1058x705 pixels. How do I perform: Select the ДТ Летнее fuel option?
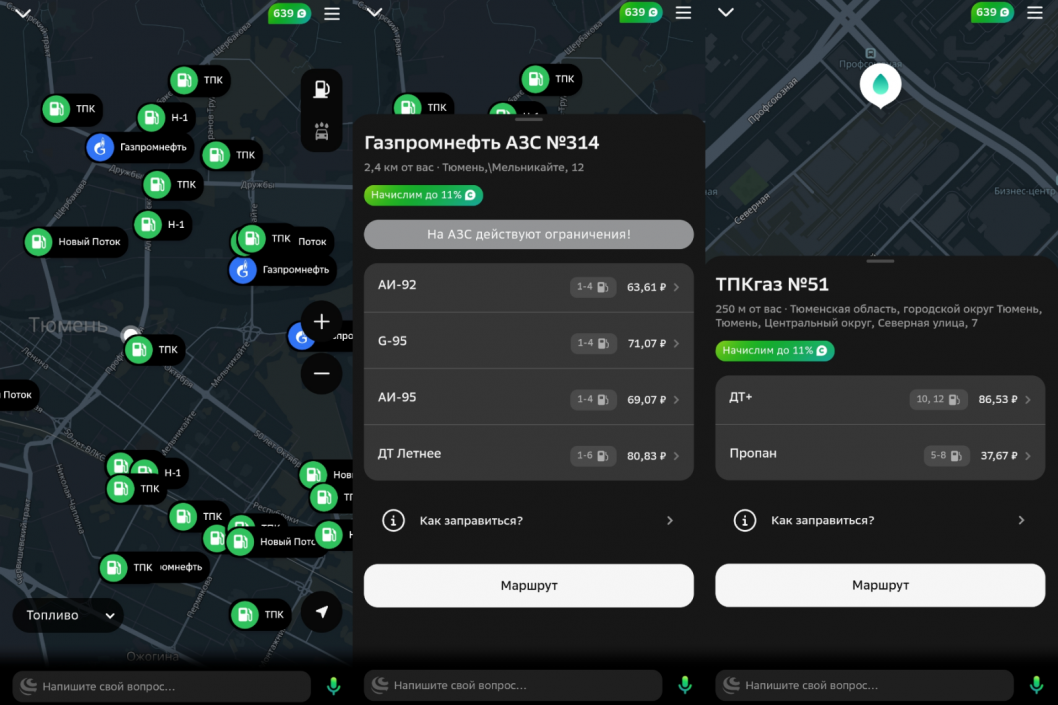click(528, 455)
